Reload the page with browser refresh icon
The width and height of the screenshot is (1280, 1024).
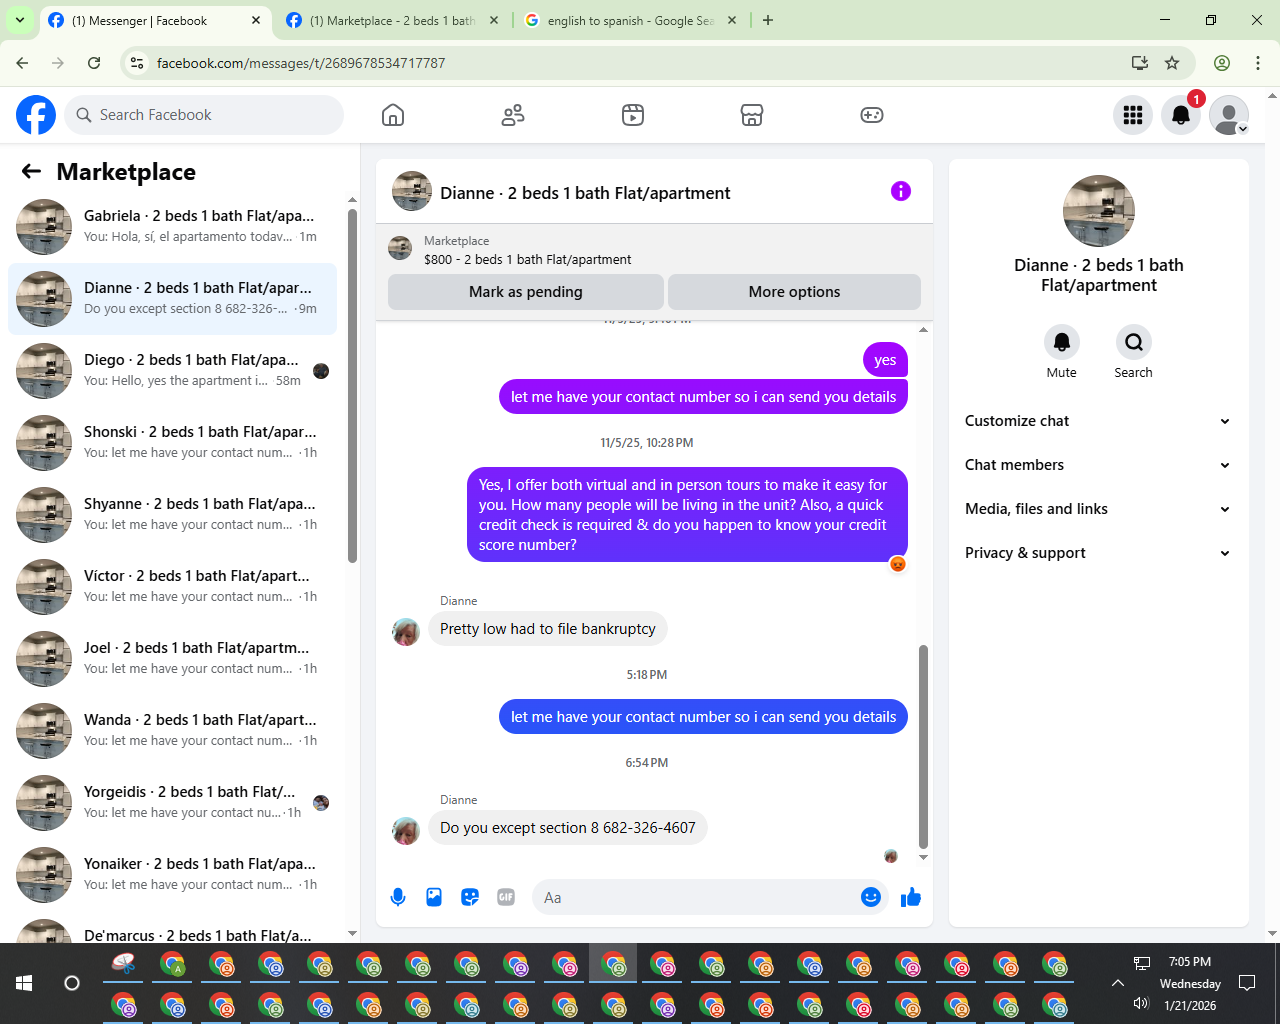(94, 63)
